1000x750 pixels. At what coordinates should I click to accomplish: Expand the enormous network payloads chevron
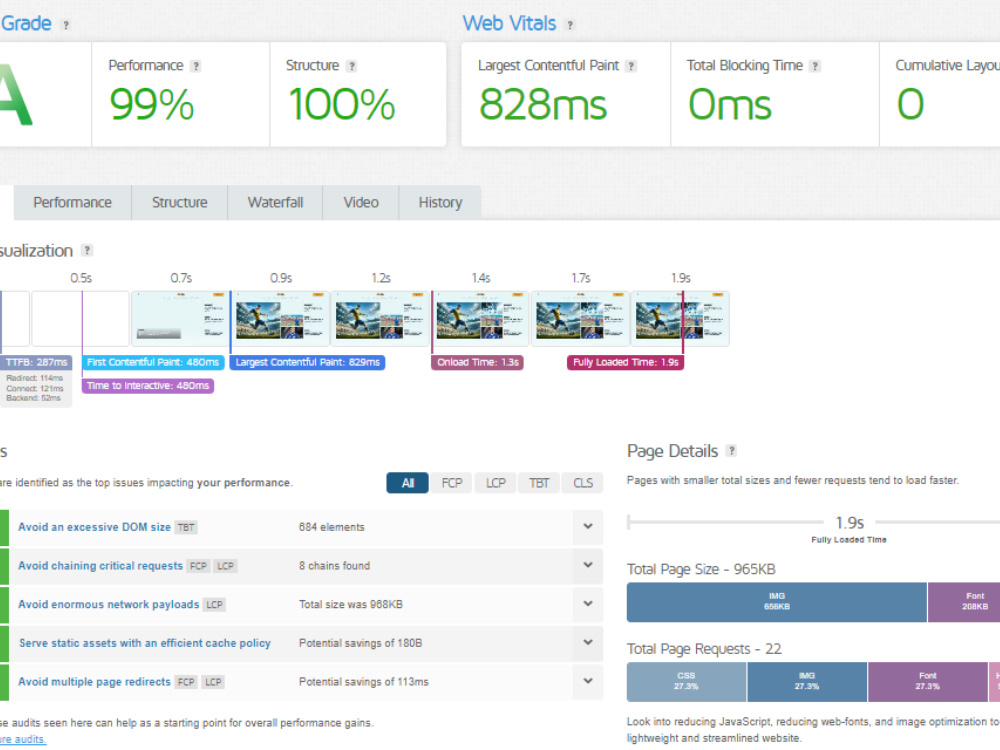(588, 604)
